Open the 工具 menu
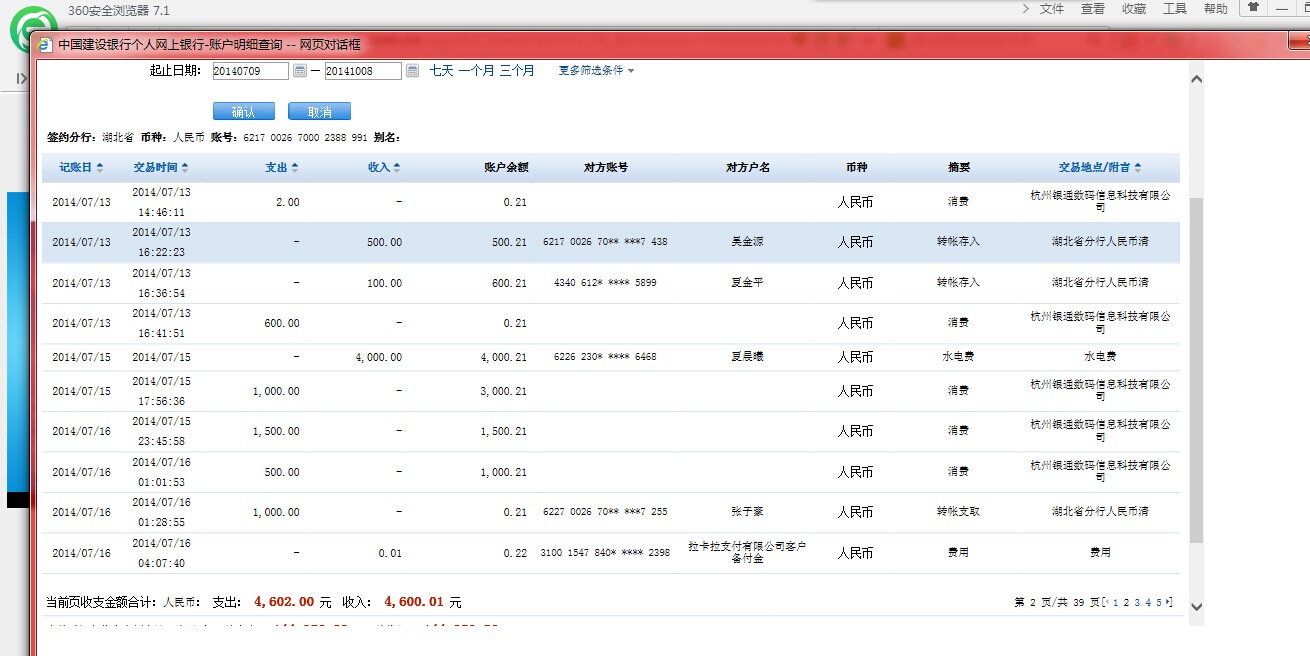Viewport: 1310px width, 656px height. coord(1174,9)
